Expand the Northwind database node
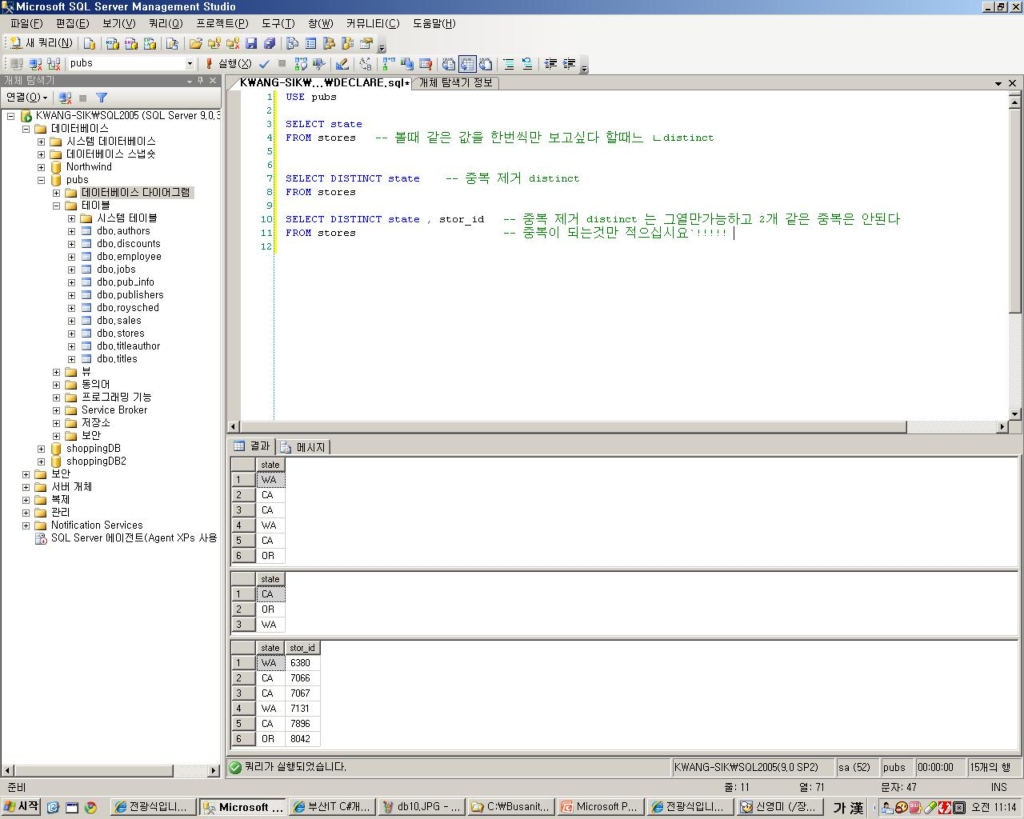1024x819 pixels. tap(41, 167)
